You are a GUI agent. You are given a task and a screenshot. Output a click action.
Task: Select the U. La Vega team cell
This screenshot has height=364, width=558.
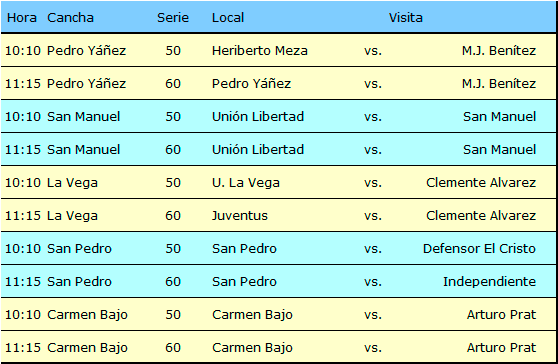click(x=246, y=183)
